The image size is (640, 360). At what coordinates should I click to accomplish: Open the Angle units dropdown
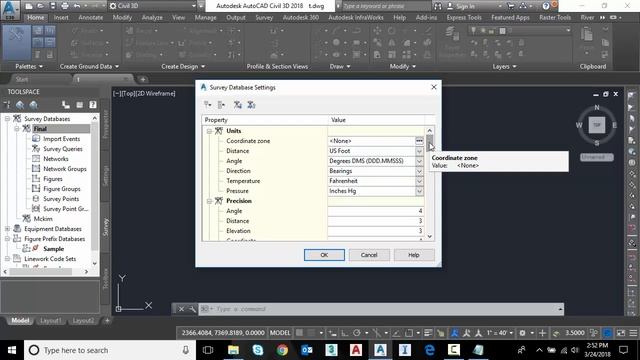click(419, 161)
